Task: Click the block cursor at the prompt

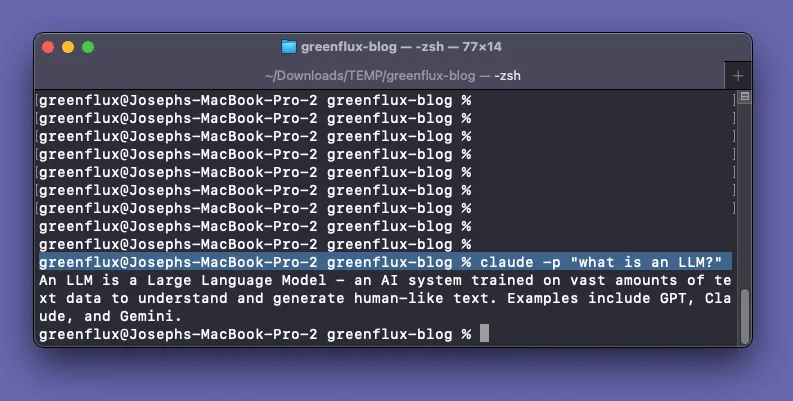Action: point(485,334)
